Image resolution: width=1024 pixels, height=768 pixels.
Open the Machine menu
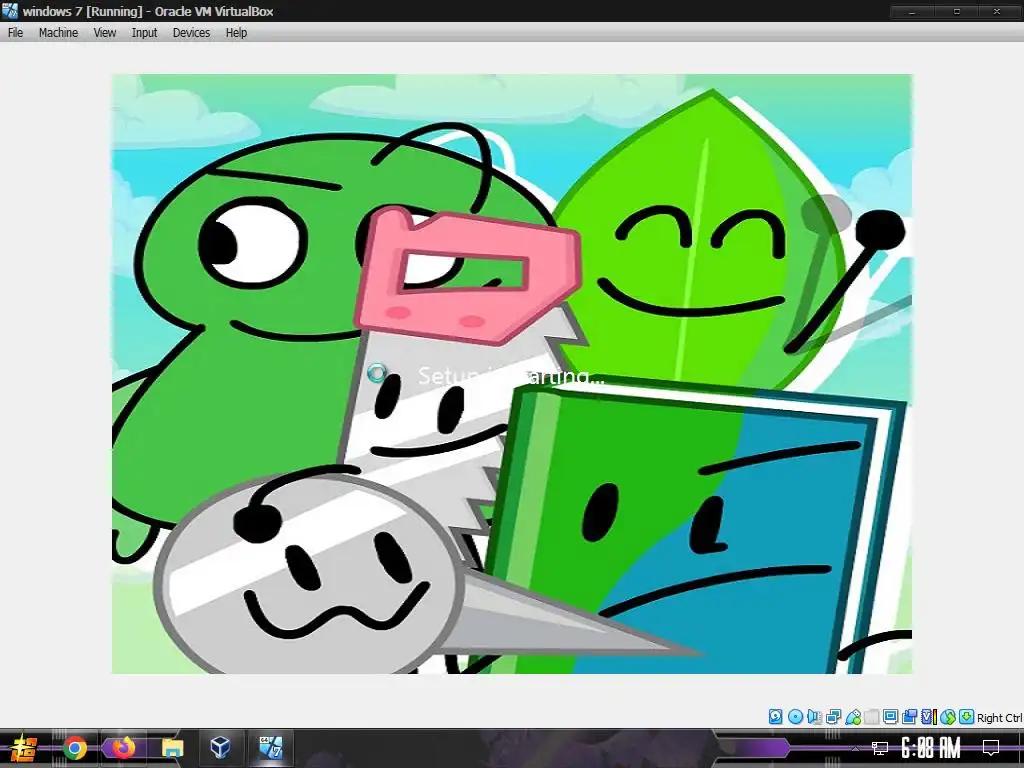pos(58,33)
